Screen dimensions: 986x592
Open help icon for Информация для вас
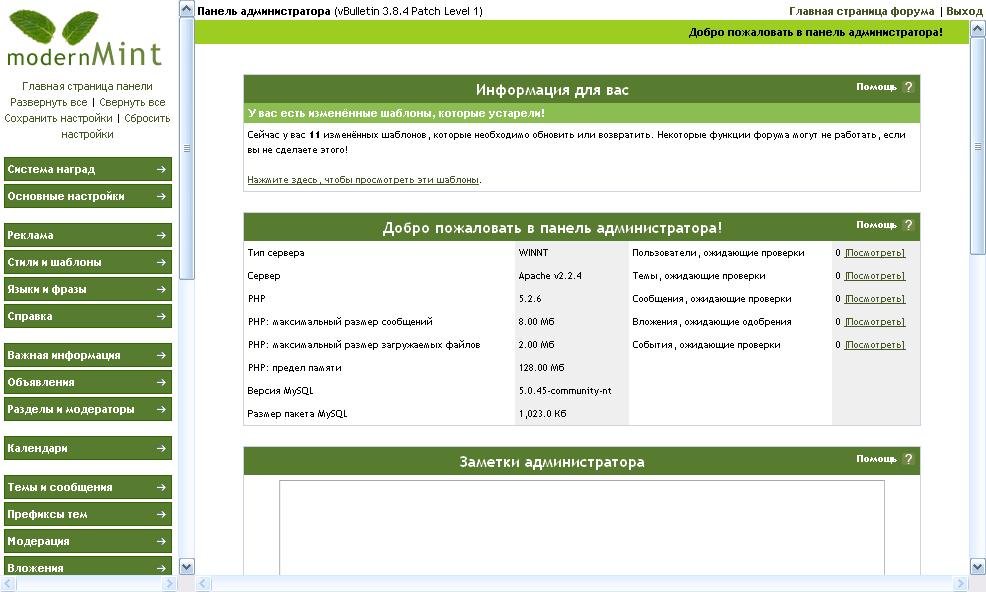908,87
